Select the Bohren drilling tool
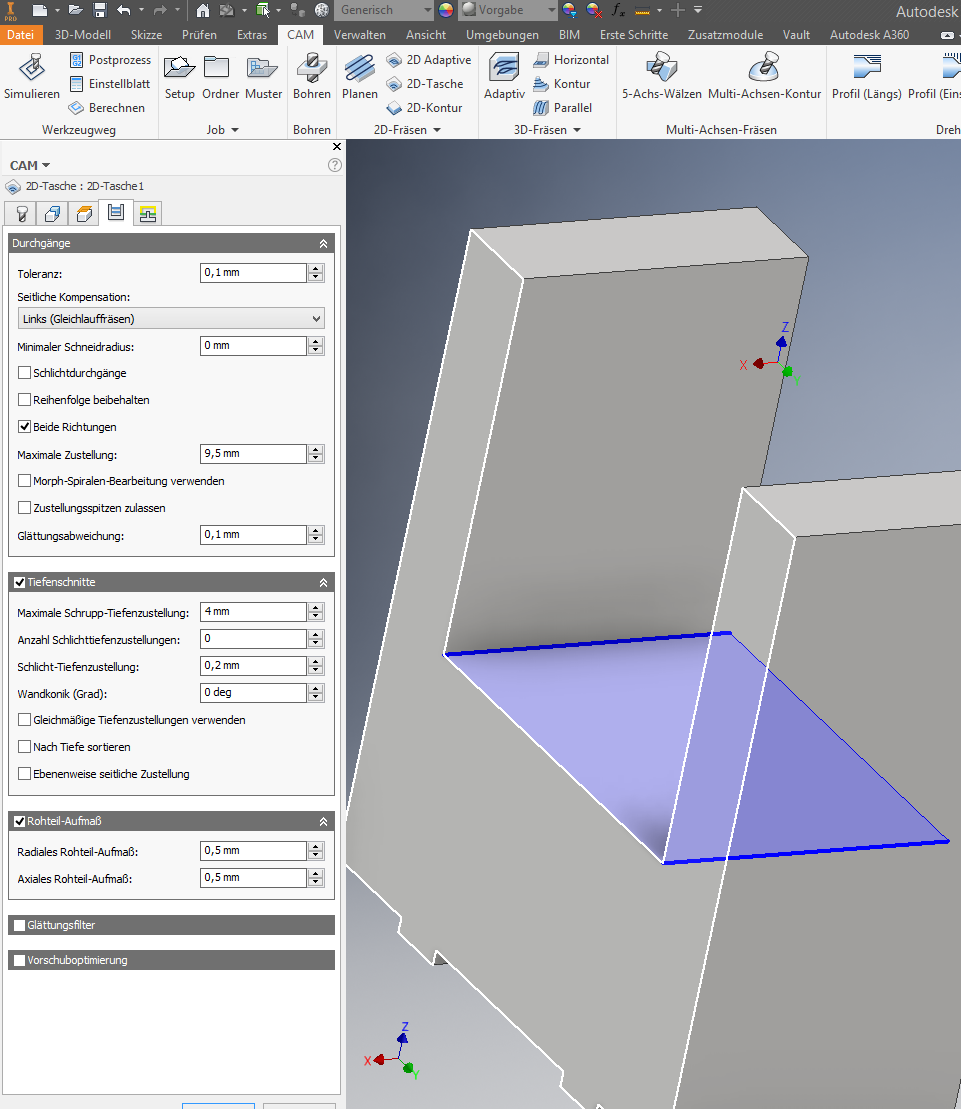 [311, 69]
